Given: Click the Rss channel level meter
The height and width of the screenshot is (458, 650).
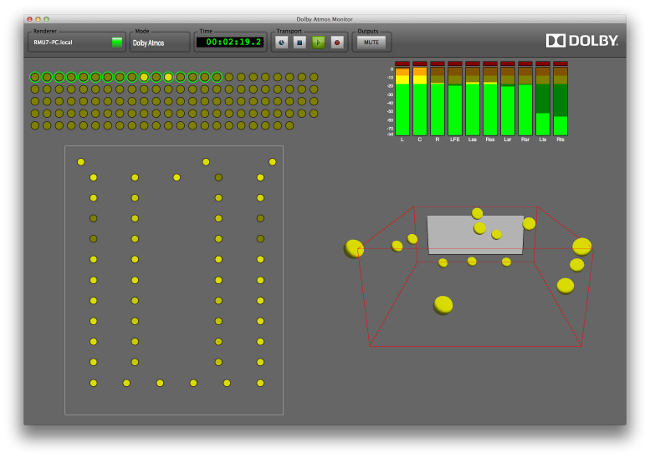Looking at the screenshot, I should click(x=490, y=101).
